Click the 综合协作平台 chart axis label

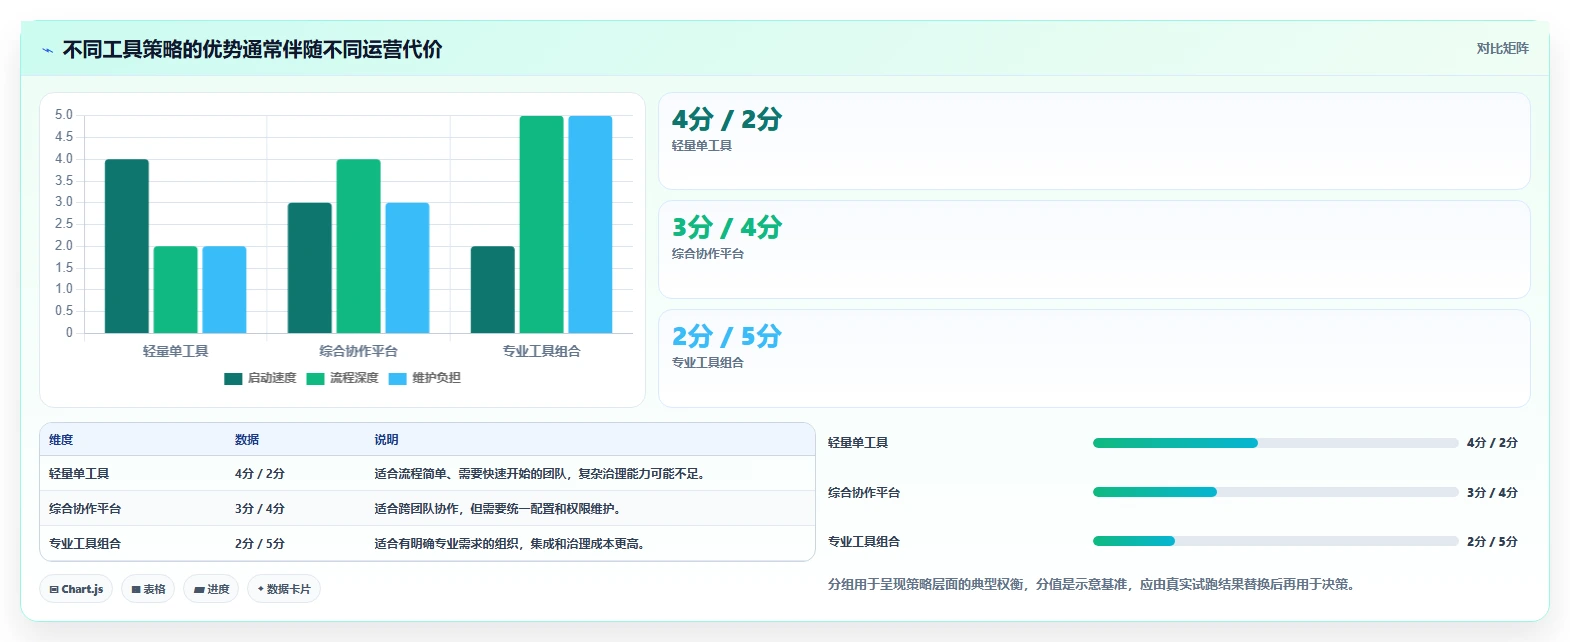coord(358,351)
